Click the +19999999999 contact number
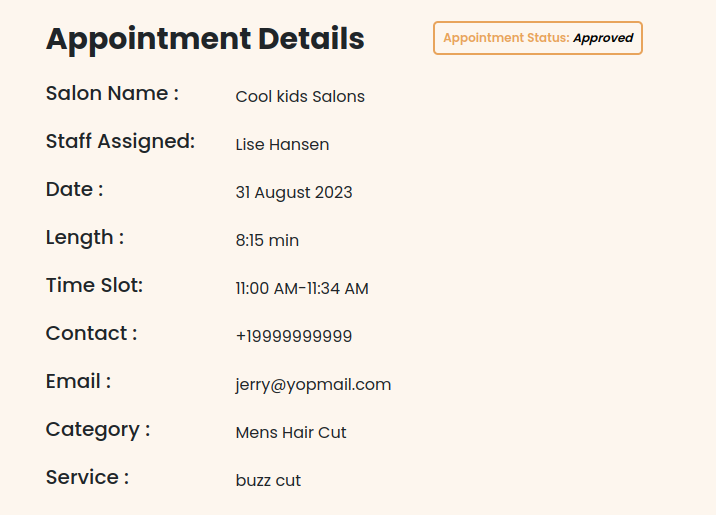This screenshot has height=515, width=716. pyautogui.click(x=294, y=337)
